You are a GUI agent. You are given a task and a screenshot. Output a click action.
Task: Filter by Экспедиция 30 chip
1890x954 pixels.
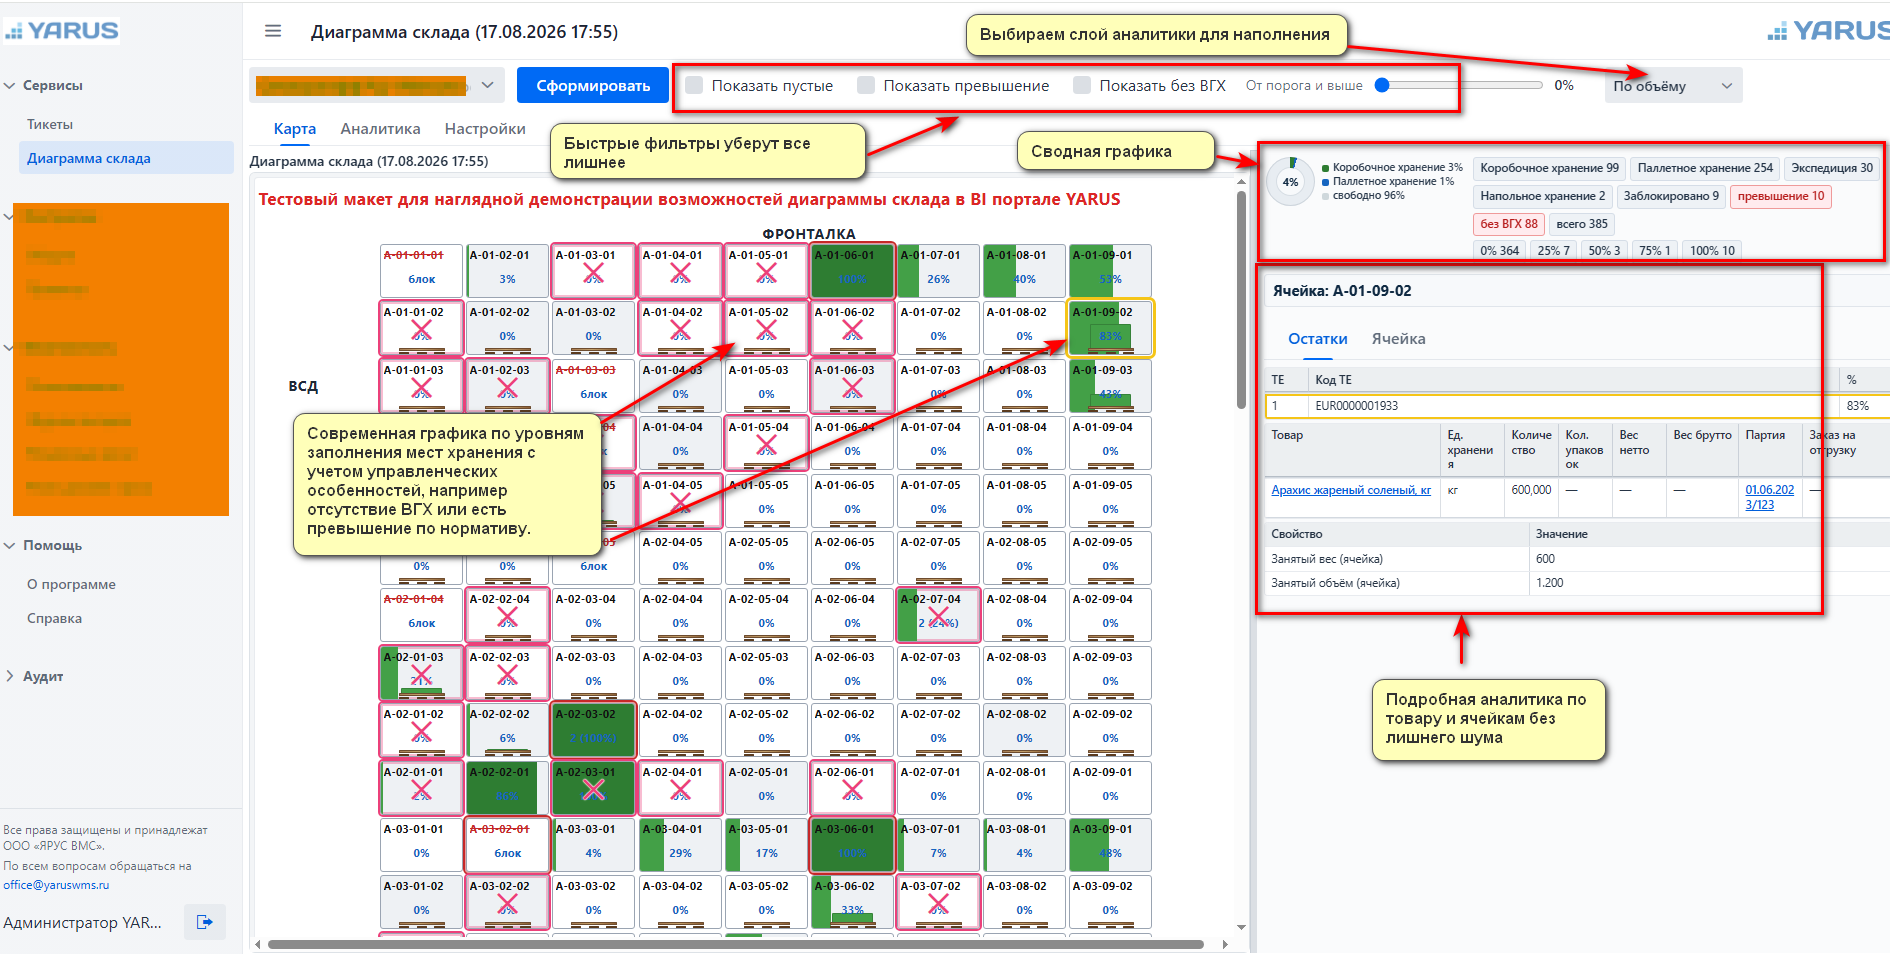1832,168
